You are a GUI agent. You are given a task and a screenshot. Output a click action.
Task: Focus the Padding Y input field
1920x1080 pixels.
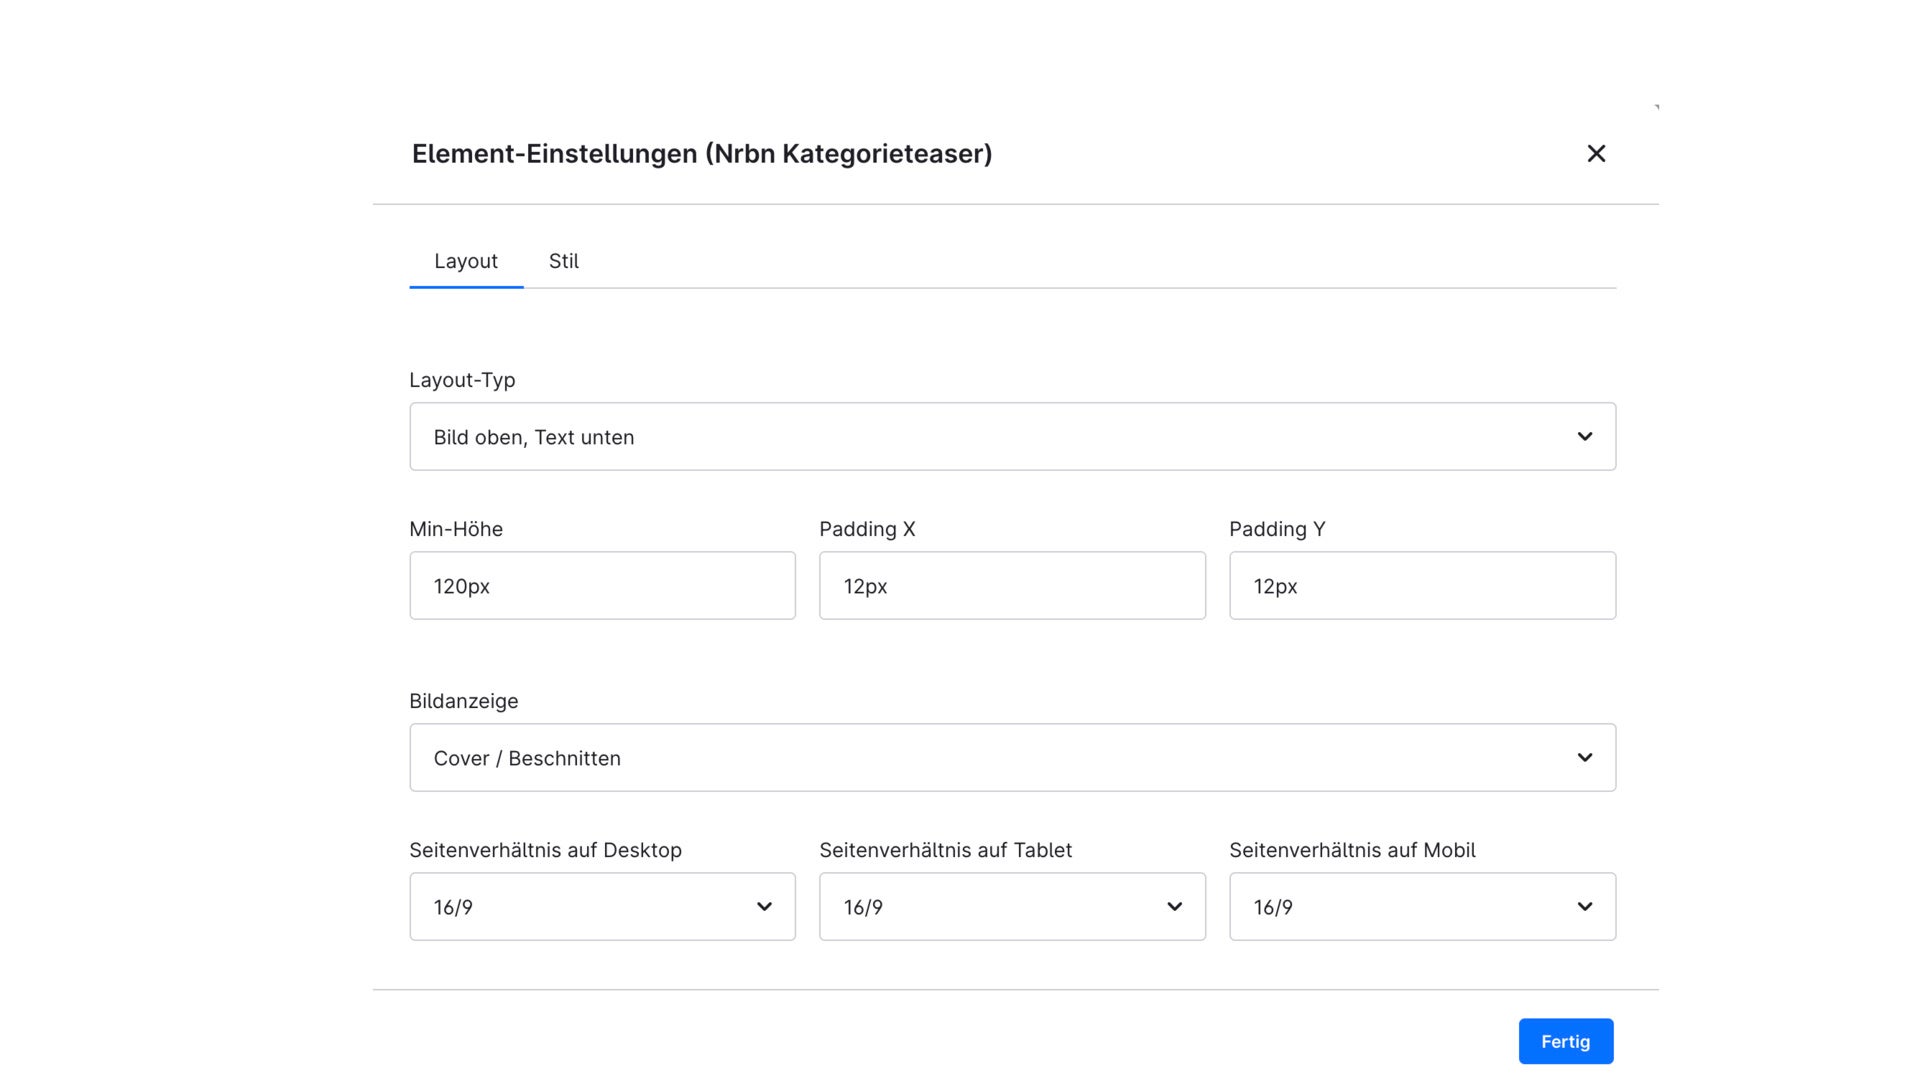point(1422,586)
